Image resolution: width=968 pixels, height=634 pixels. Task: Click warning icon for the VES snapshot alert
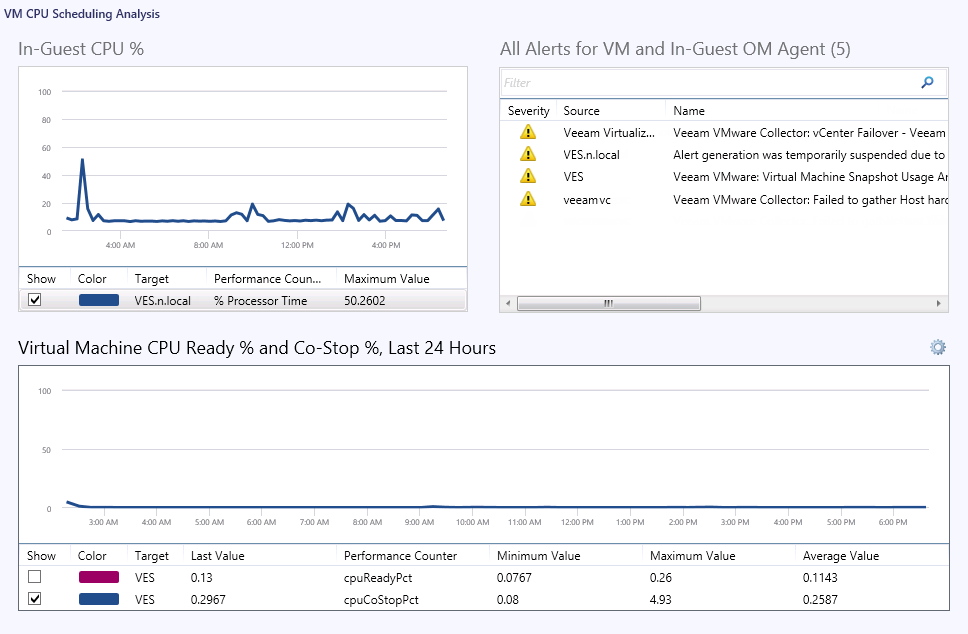pyautogui.click(x=528, y=176)
